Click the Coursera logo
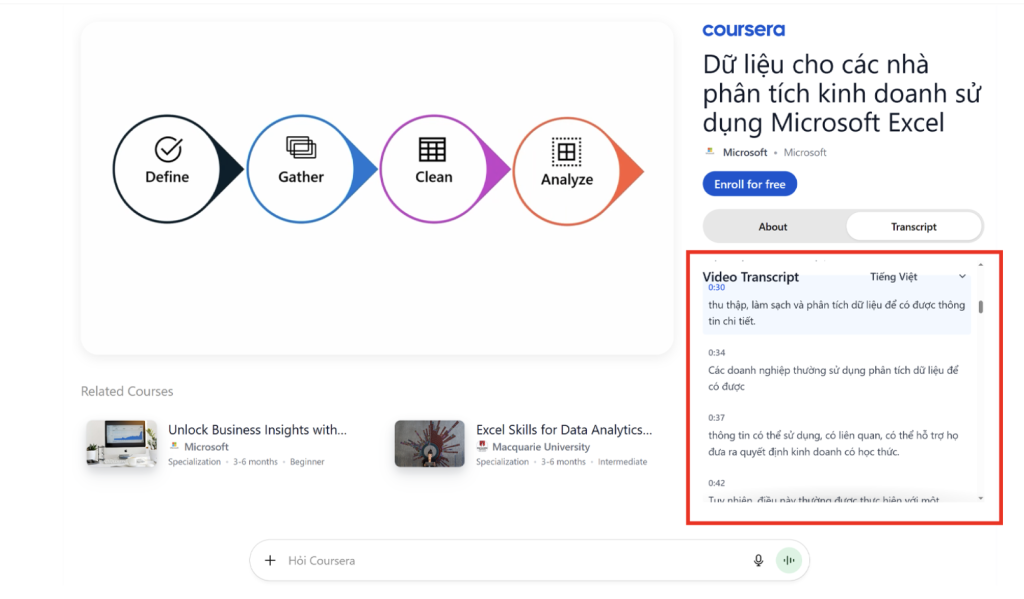Screen dimensions: 1024x599 (743, 30)
